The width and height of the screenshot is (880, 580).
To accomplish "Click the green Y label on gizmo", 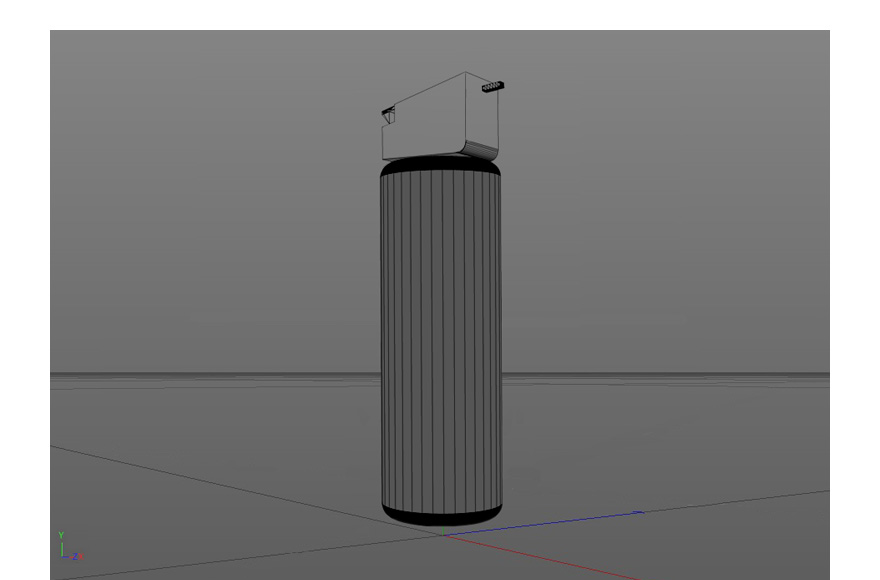I will pos(62,535).
